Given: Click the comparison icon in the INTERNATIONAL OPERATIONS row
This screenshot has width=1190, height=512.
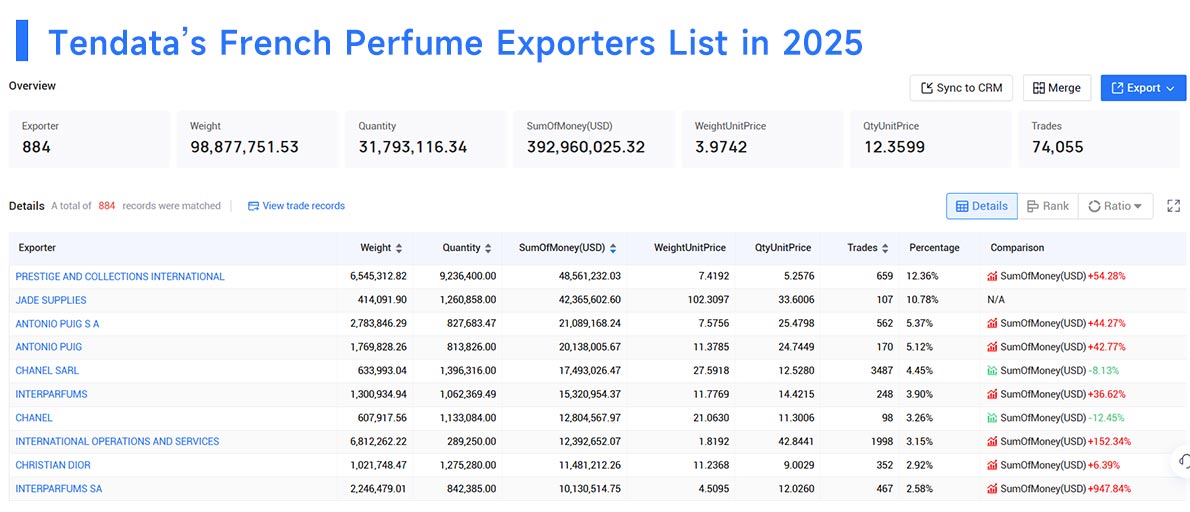Looking at the screenshot, I should [992, 441].
